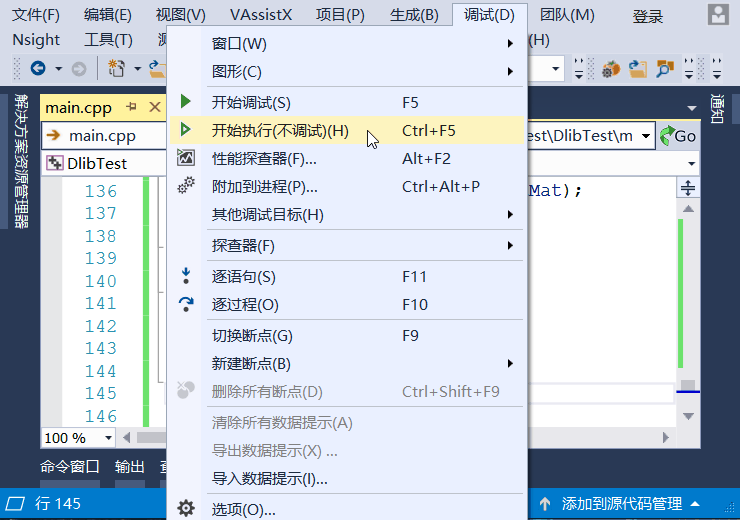Click the vertical scrollbar down arrow

tap(688, 416)
